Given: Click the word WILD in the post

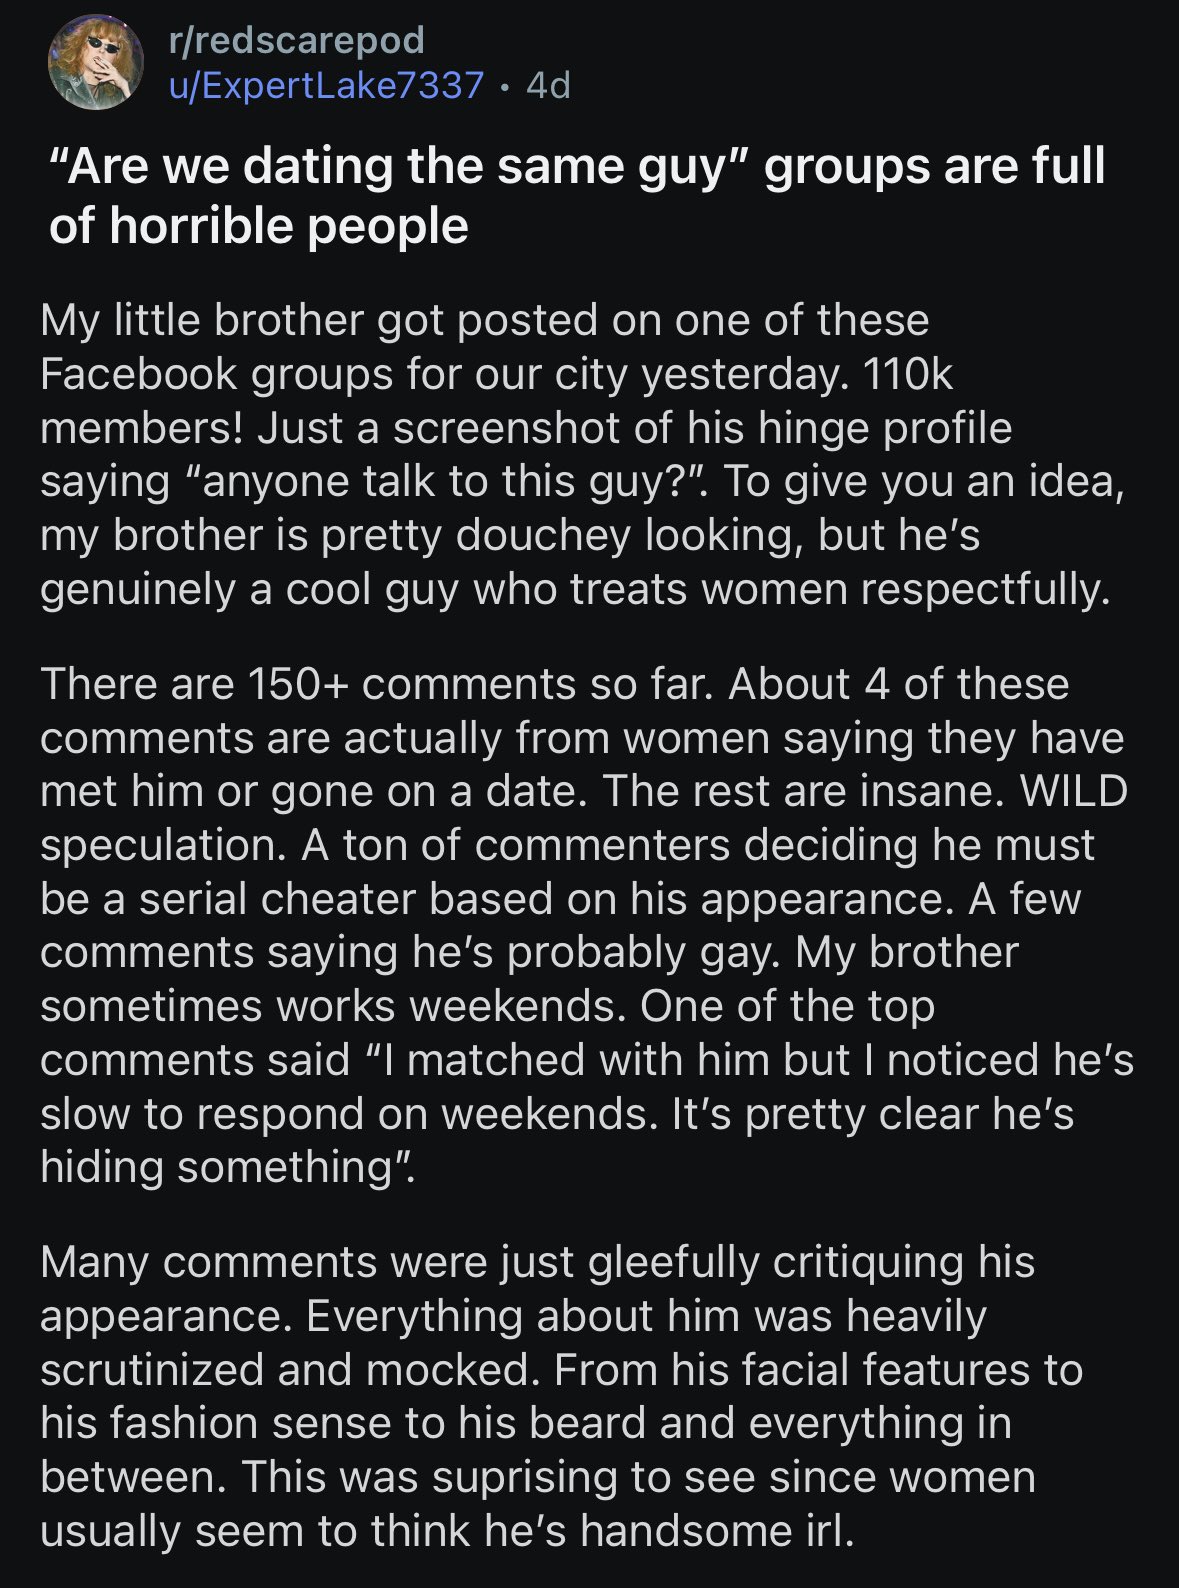Looking at the screenshot, I should [1073, 791].
